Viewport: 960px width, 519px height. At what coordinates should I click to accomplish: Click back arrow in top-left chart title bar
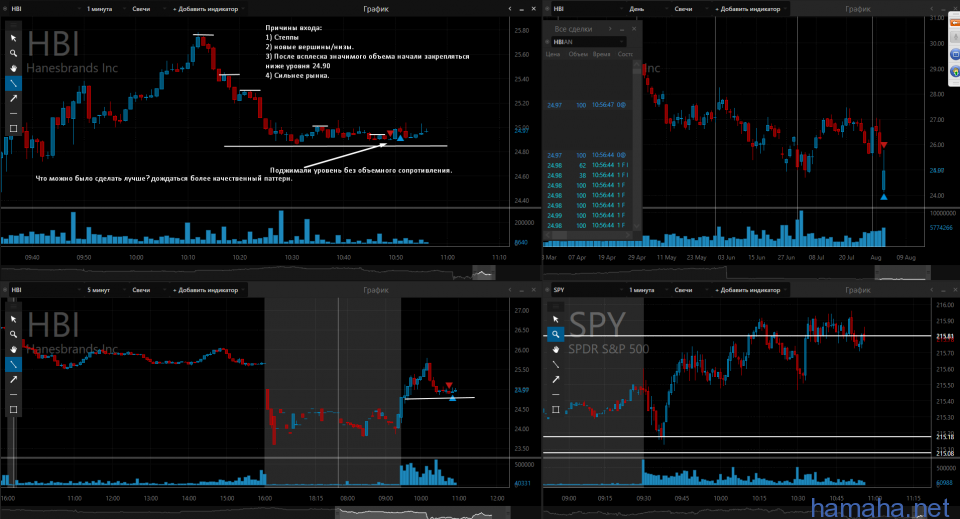[509, 9]
